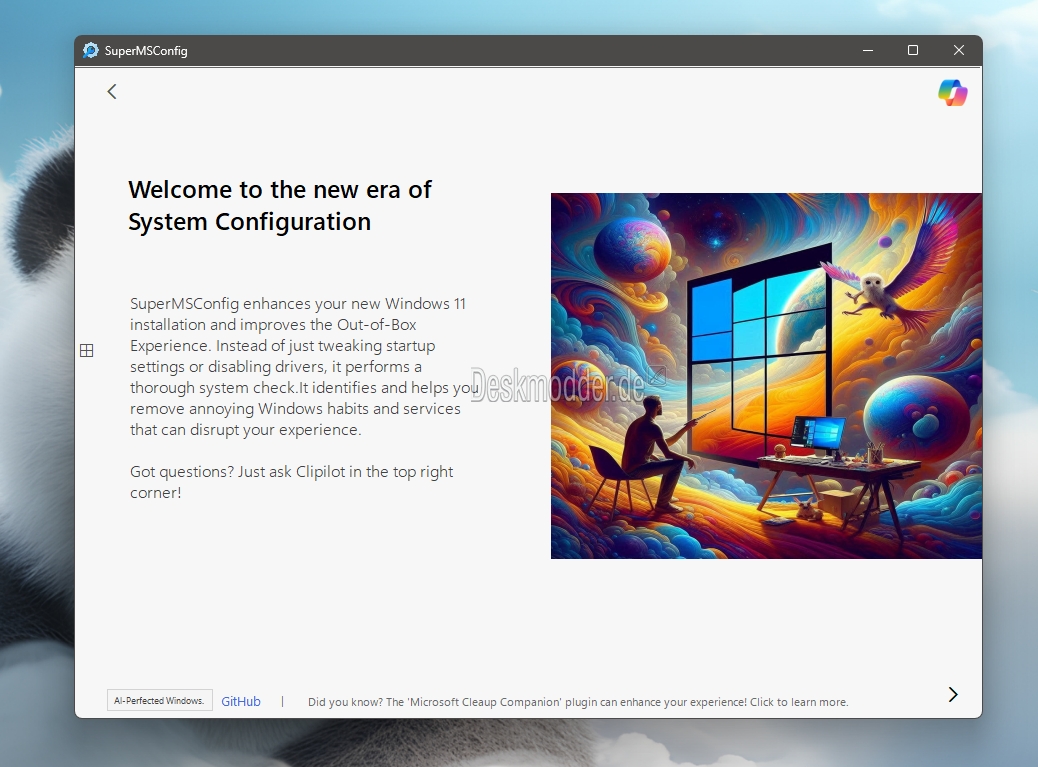Click the 'Did you know?' plugin tip
The height and width of the screenshot is (767, 1038).
pos(578,702)
